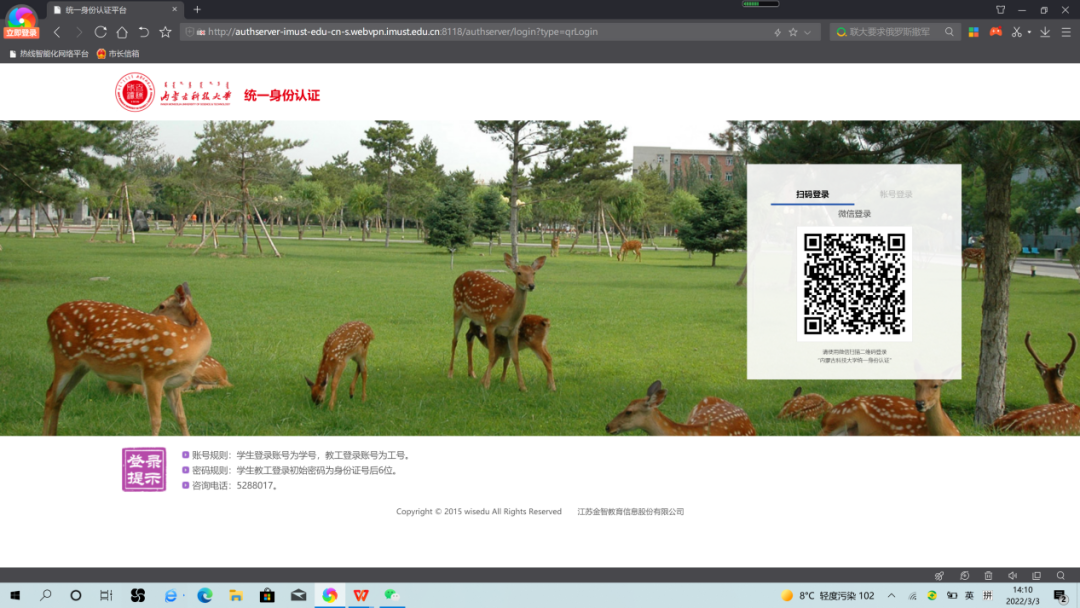
Task: Expand the system tray hidden icons chevron
Action: tap(891, 595)
